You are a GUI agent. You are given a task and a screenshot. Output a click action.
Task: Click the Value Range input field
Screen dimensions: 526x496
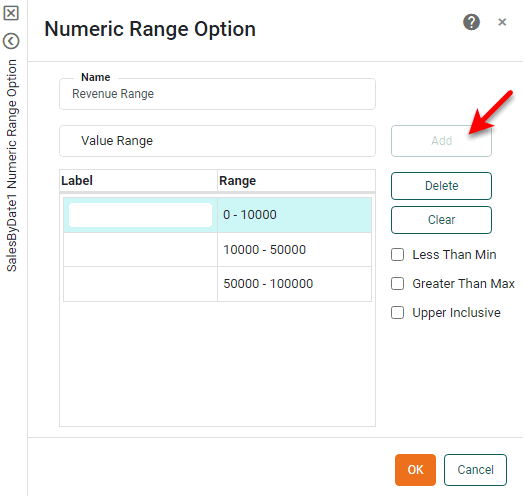click(x=217, y=141)
